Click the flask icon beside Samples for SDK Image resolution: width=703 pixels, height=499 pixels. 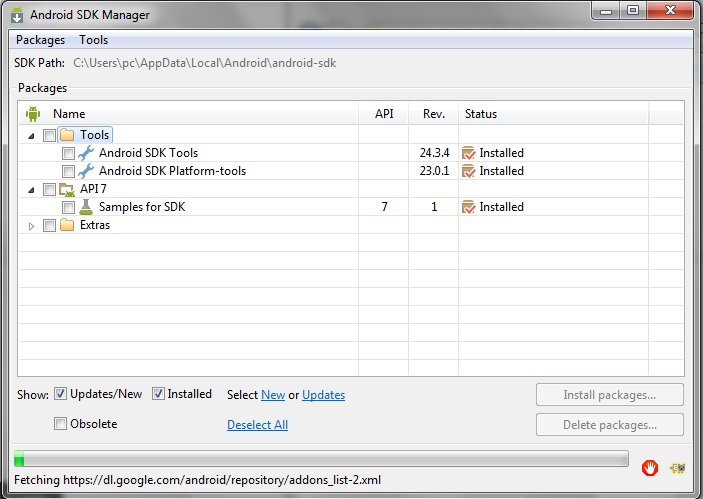pyautogui.click(x=85, y=207)
